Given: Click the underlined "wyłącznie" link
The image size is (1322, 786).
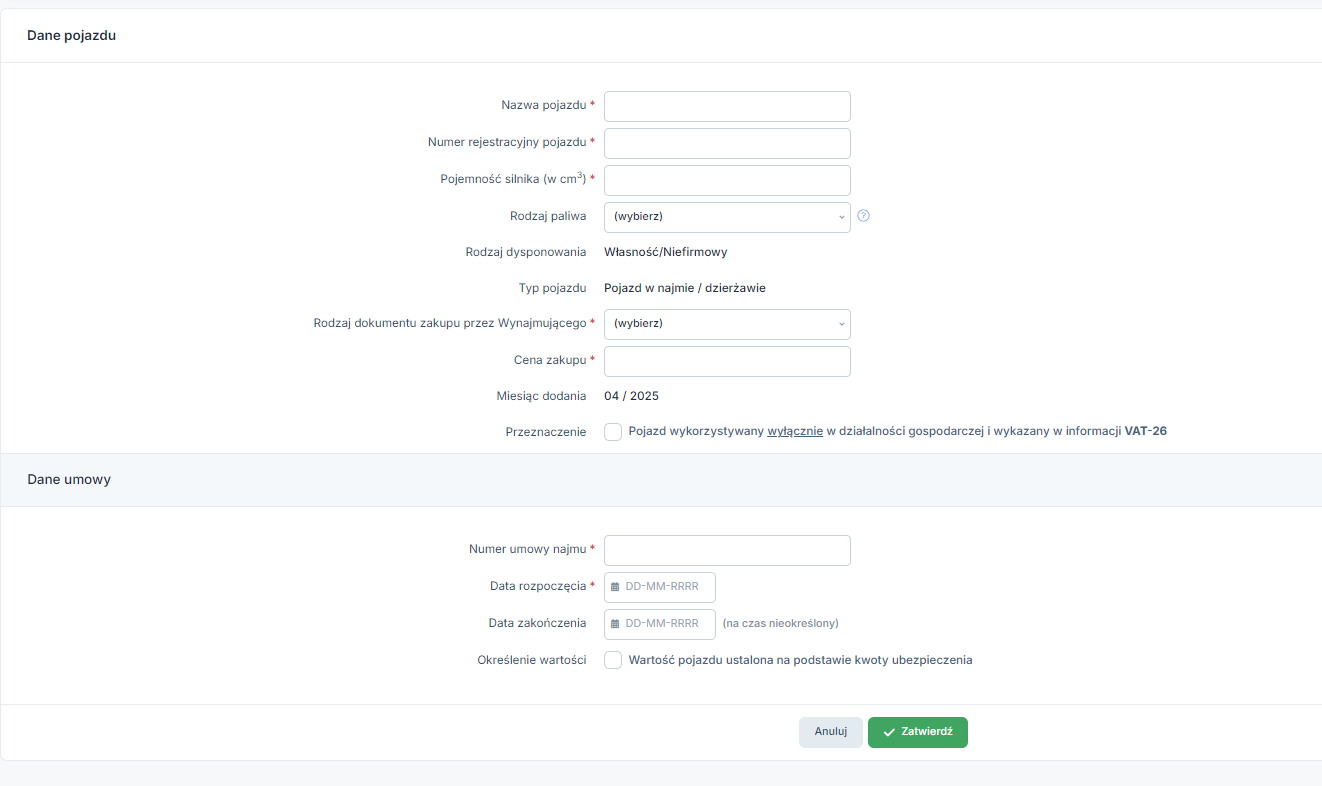Looking at the screenshot, I should [795, 432].
